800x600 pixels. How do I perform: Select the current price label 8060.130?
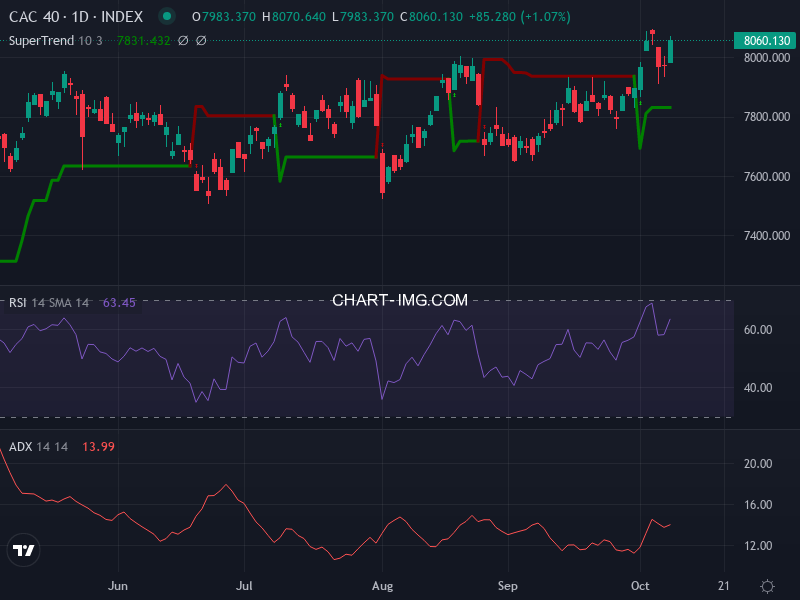click(765, 41)
